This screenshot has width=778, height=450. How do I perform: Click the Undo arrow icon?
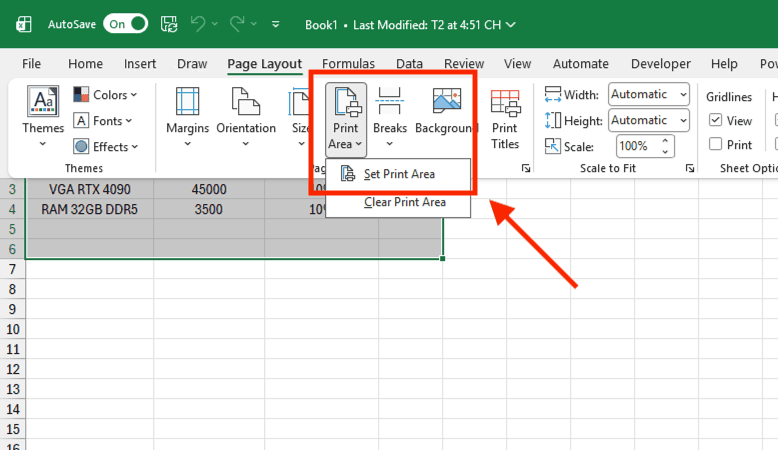[197, 24]
